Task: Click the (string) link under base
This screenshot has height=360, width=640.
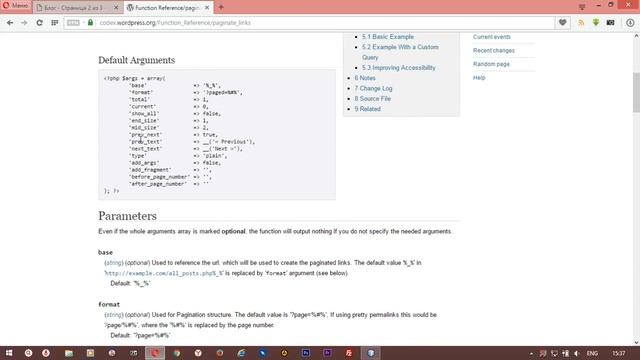Action: tap(114, 263)
